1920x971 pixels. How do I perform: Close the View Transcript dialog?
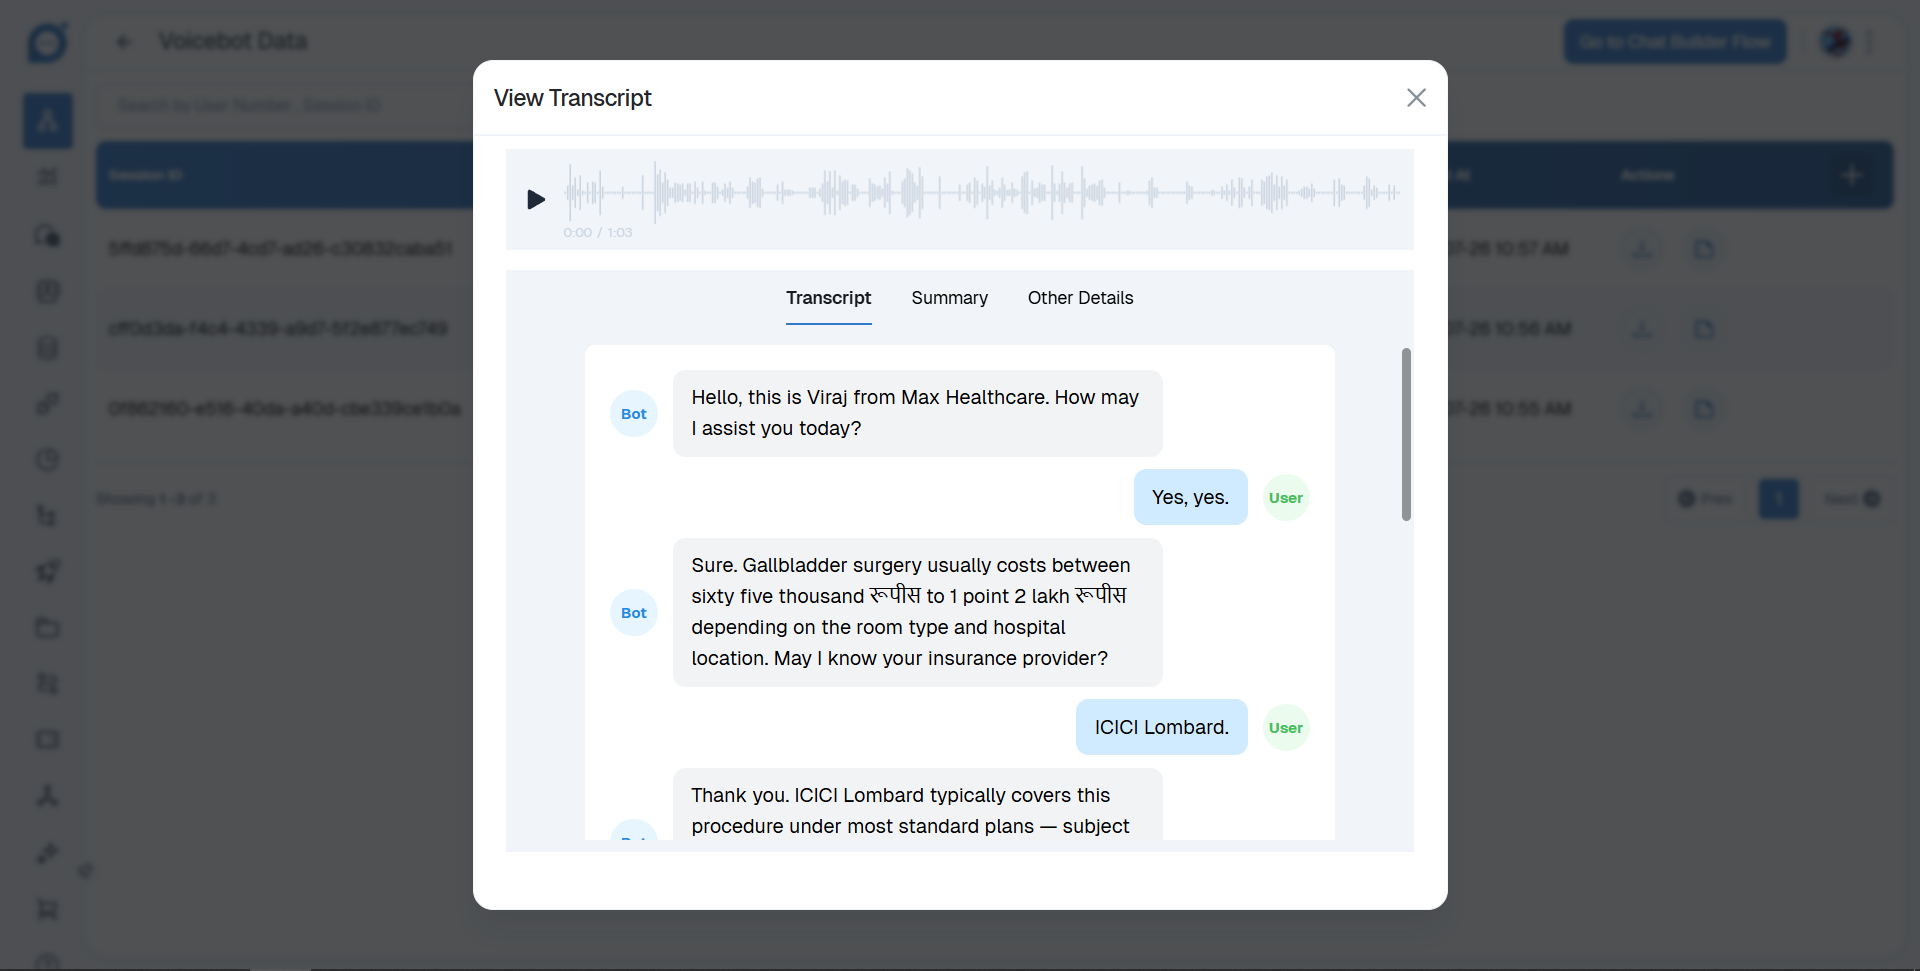pos(1415,98)
